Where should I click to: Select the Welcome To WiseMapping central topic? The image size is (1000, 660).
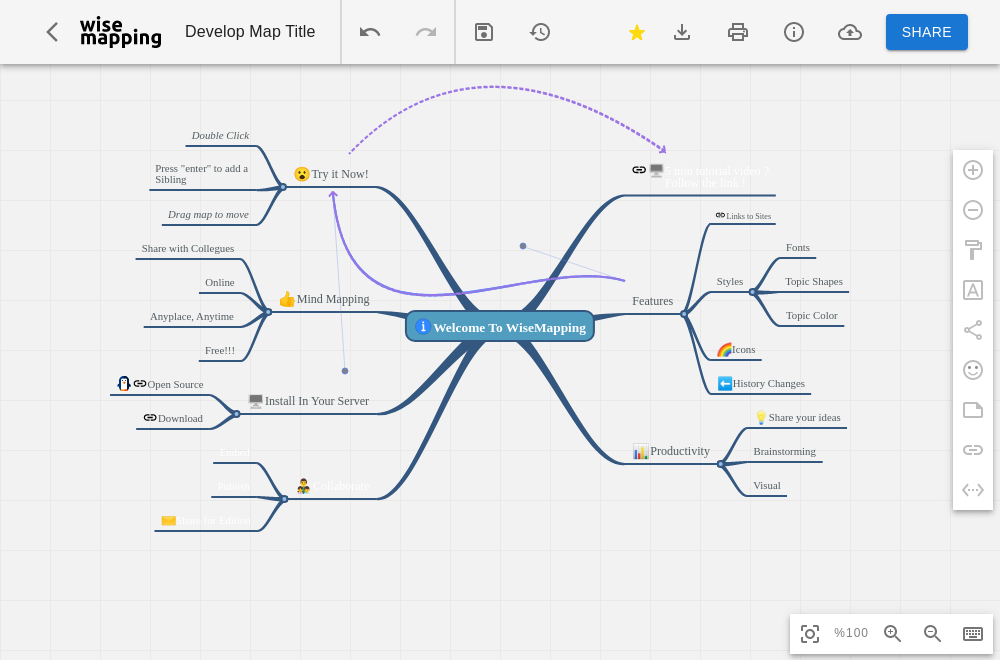pyautogui.click(x=500, y=326)
